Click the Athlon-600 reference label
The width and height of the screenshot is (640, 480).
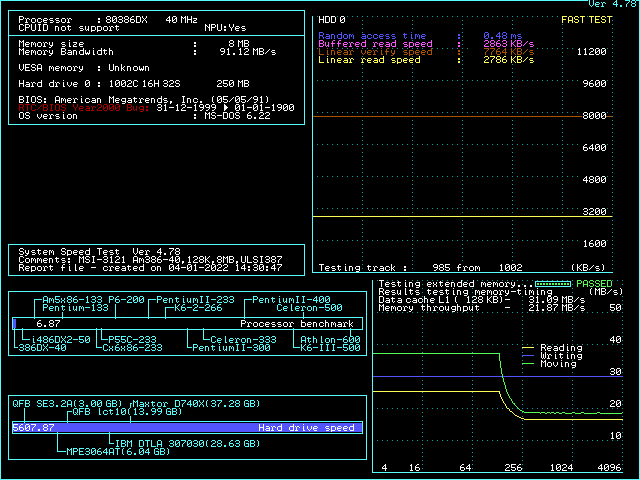(330, 340)
